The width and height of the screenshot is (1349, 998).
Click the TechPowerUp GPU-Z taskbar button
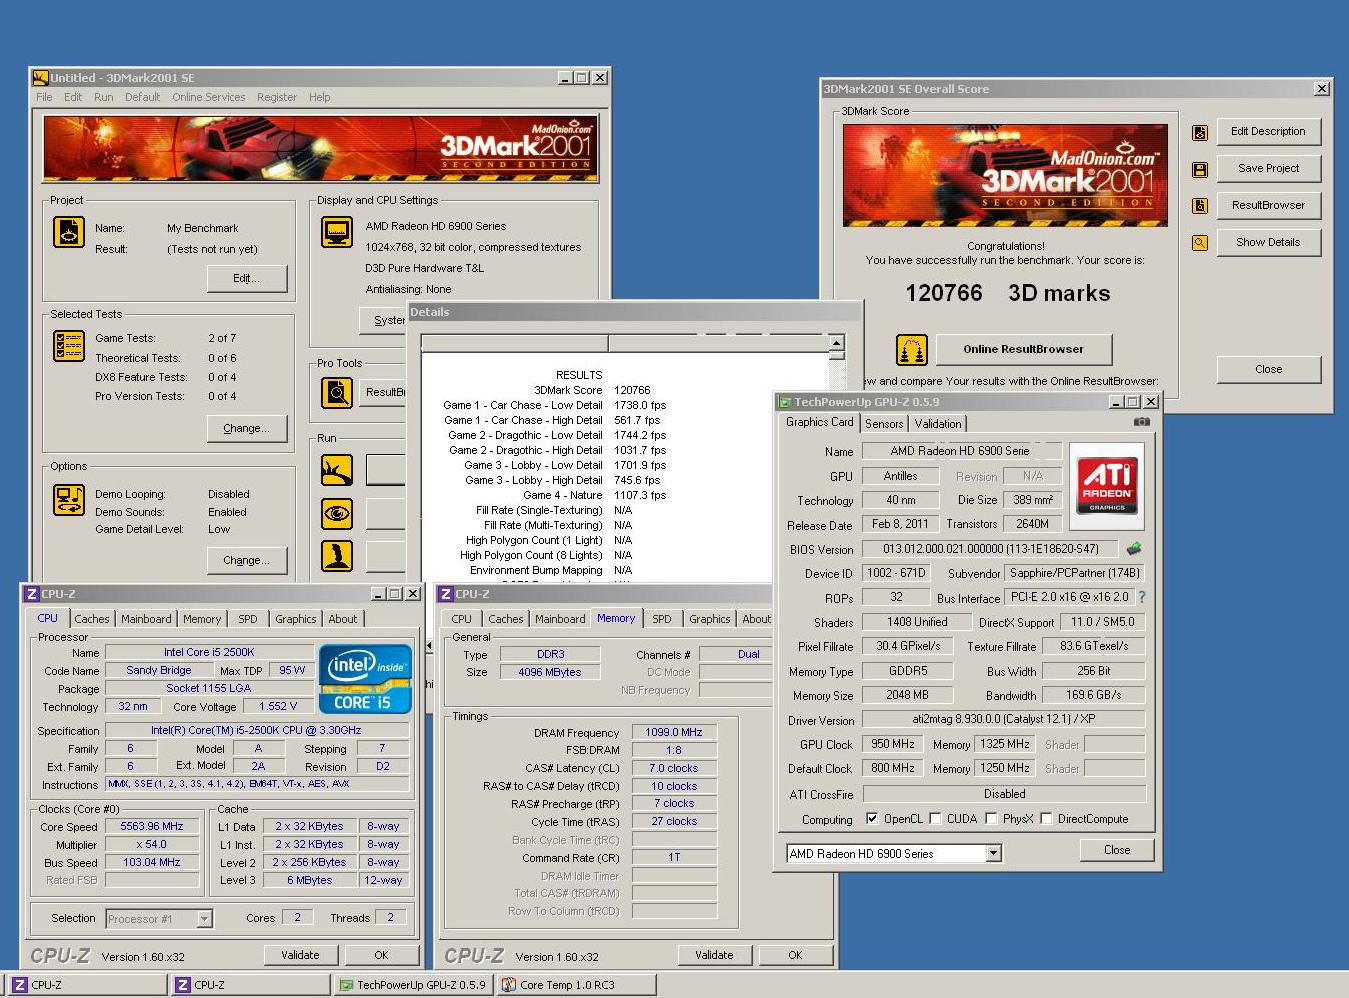tap(412, 985)
